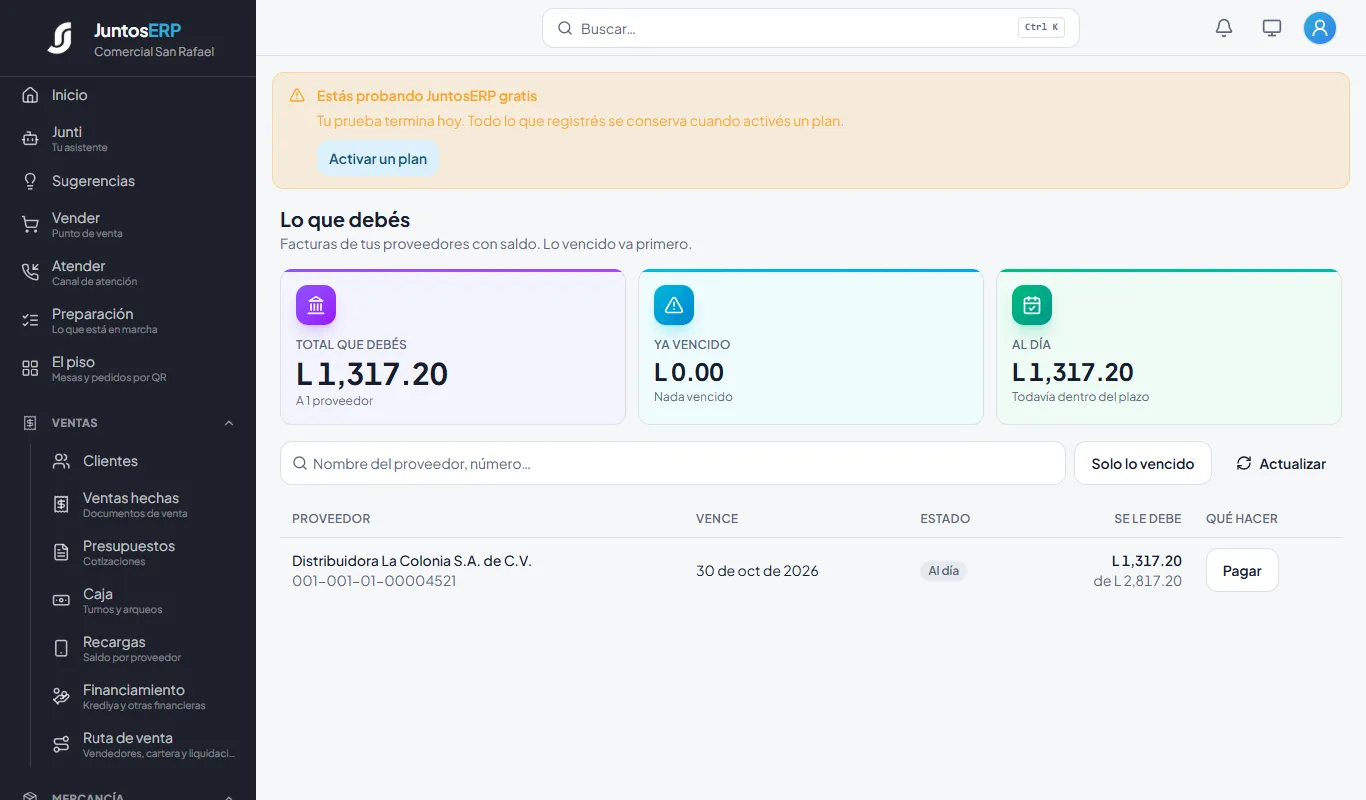Click the Junti assistant robot icon
This screenshot has height=800, width=1366.
pos(30,139)
